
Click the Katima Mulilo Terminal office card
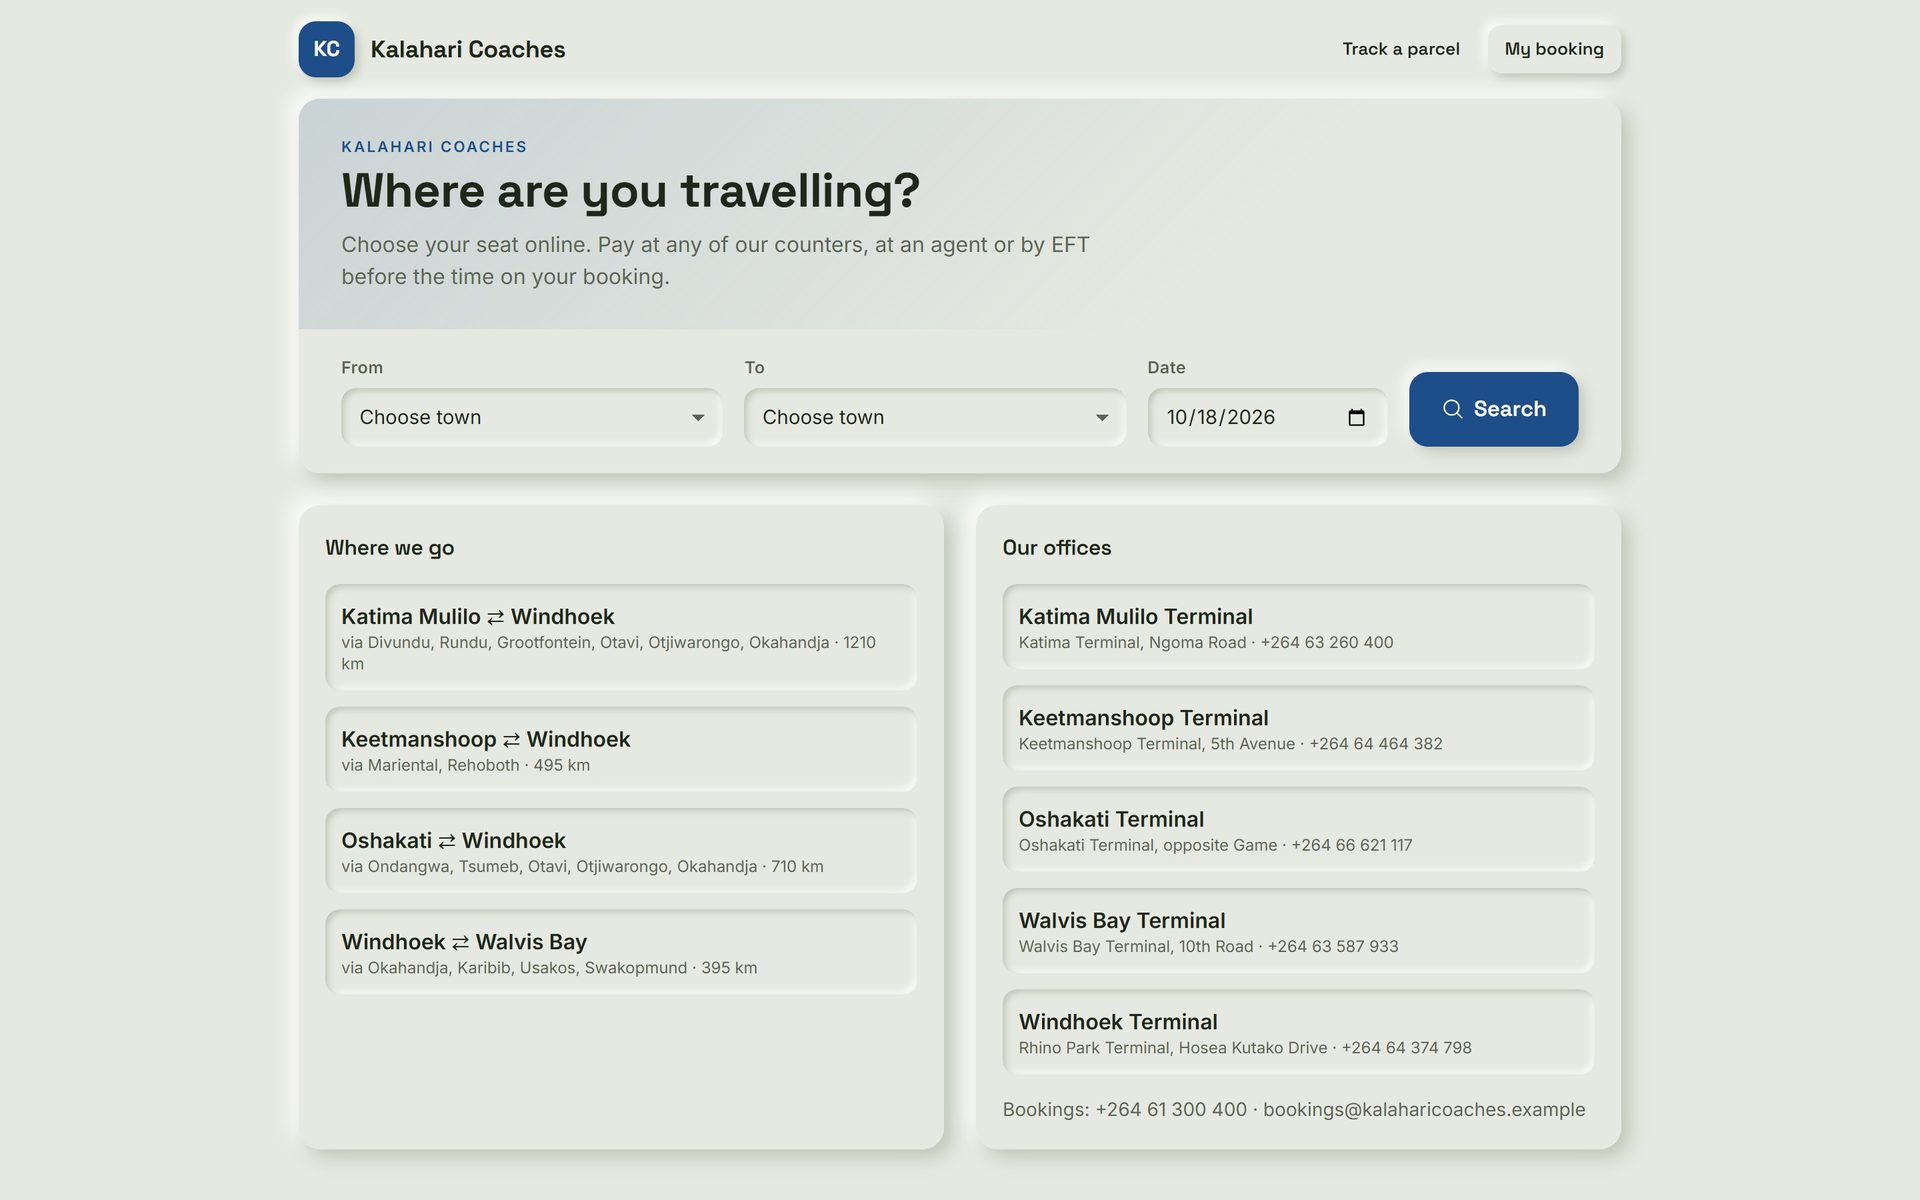click(x=1298, y=627)
